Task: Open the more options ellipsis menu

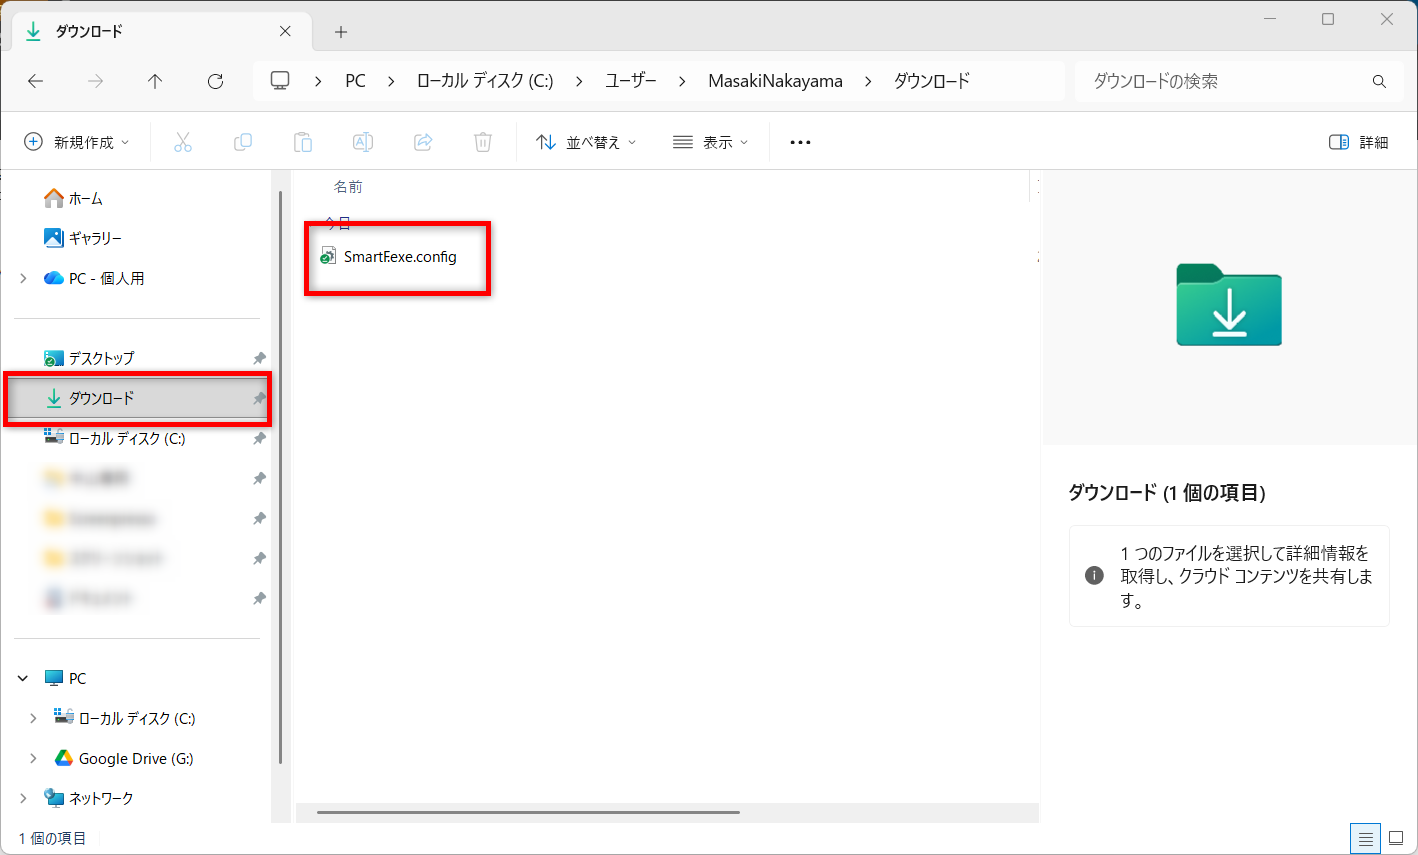Action: coord(800,142)
